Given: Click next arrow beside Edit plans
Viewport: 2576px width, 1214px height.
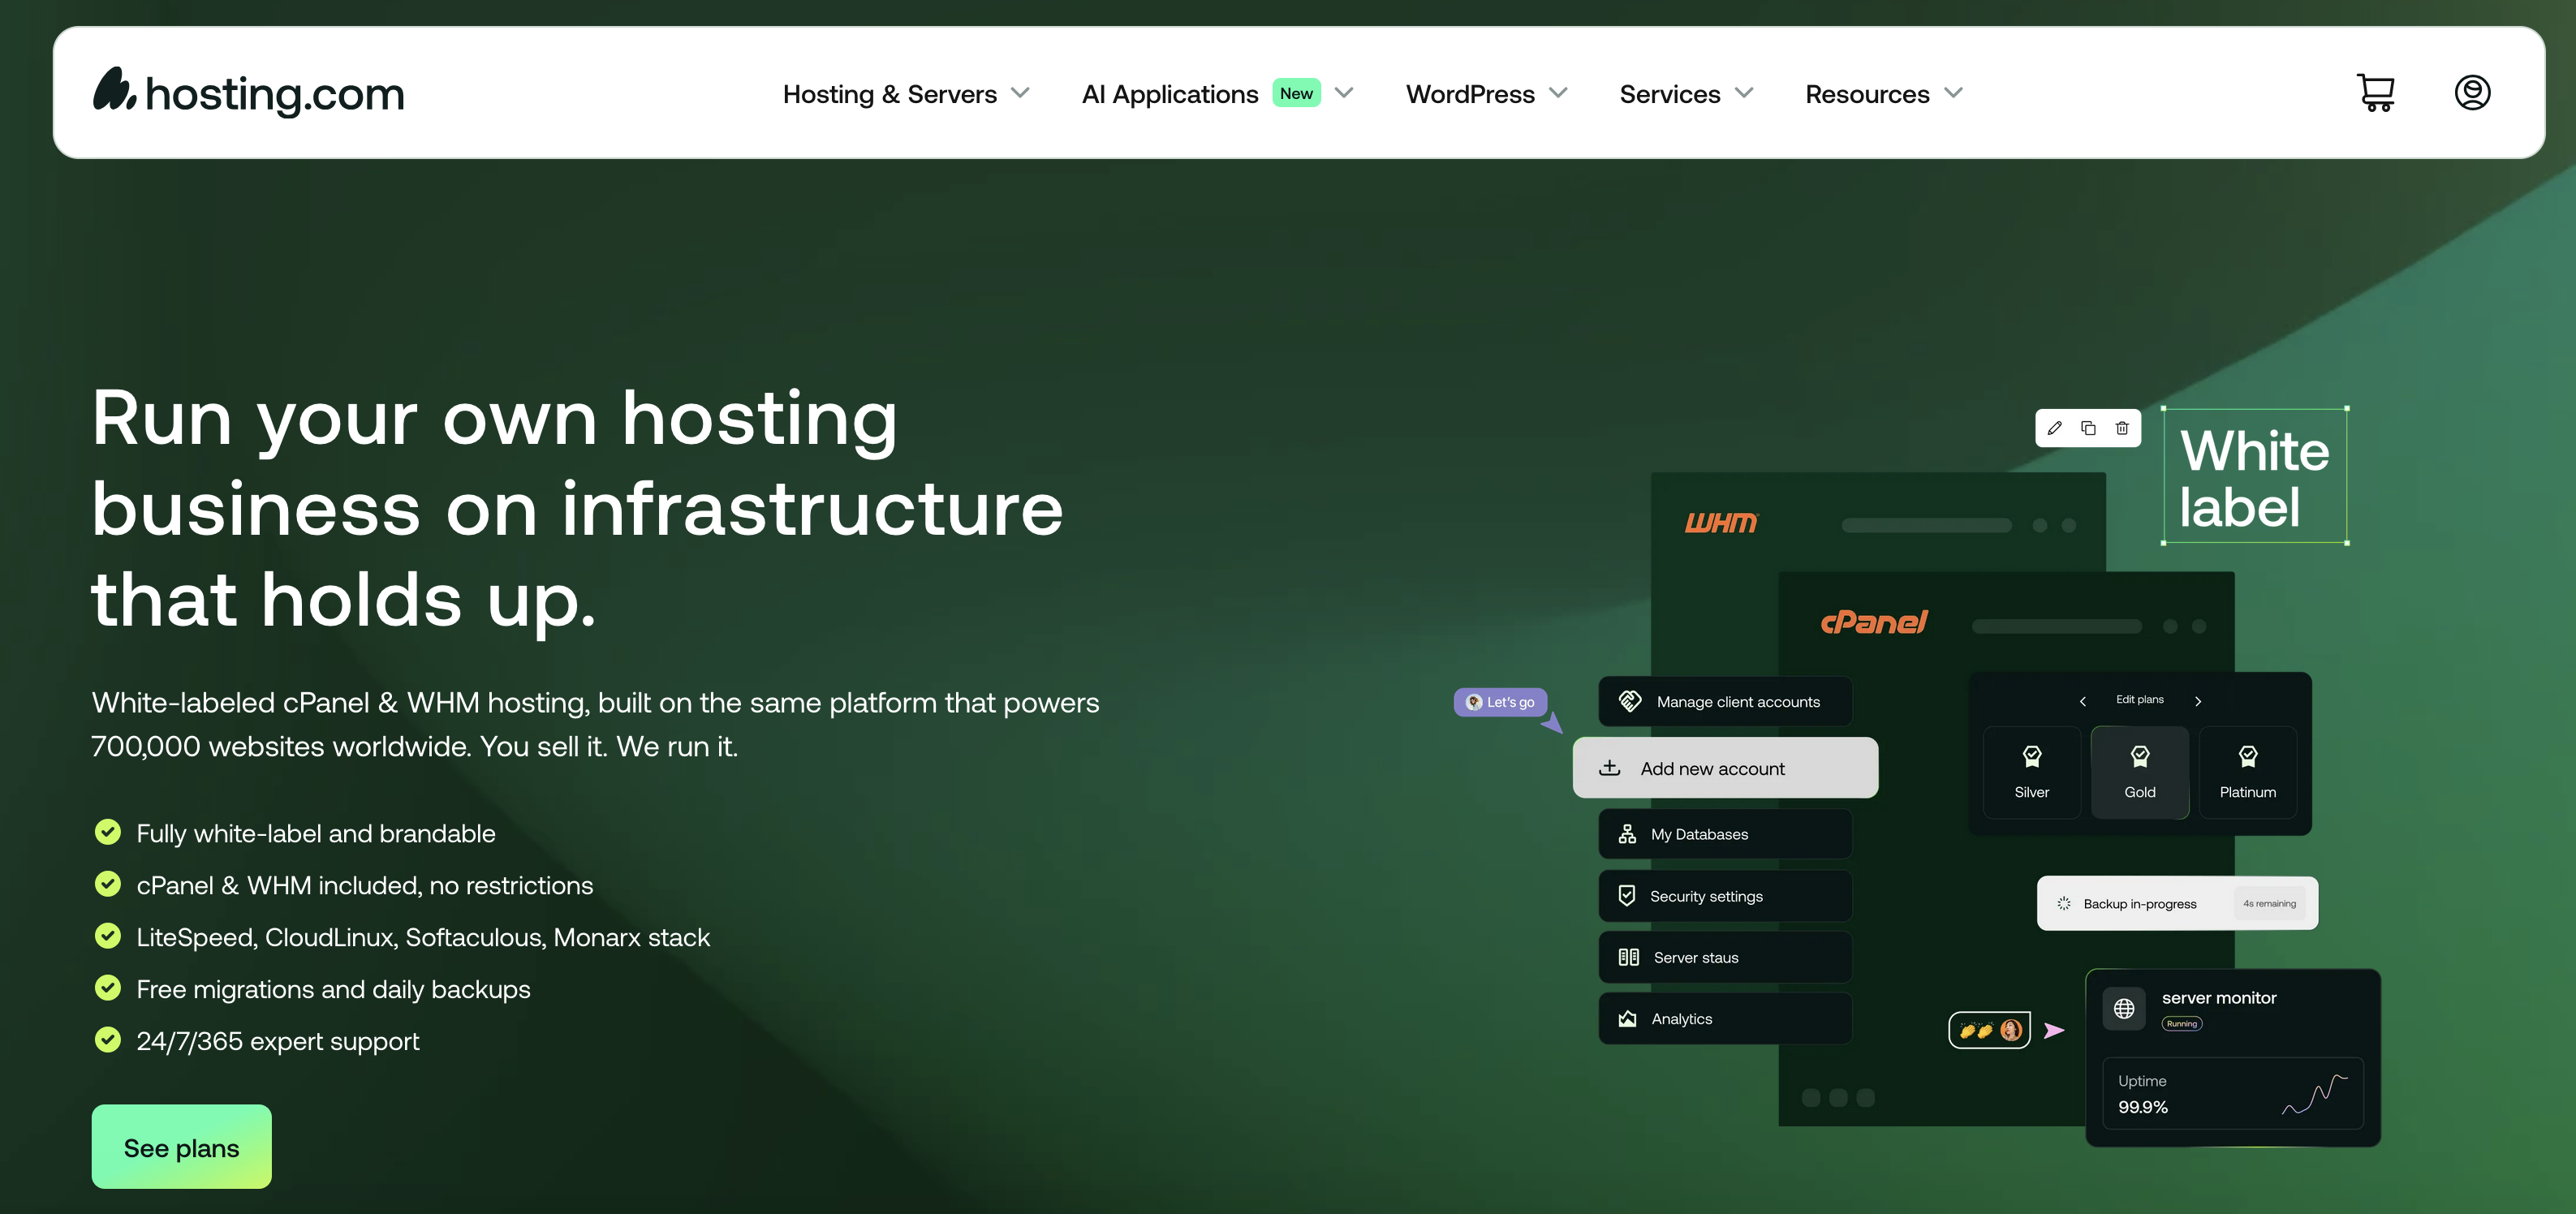Looking at the screenshot, I should (x=2197, y=701).
